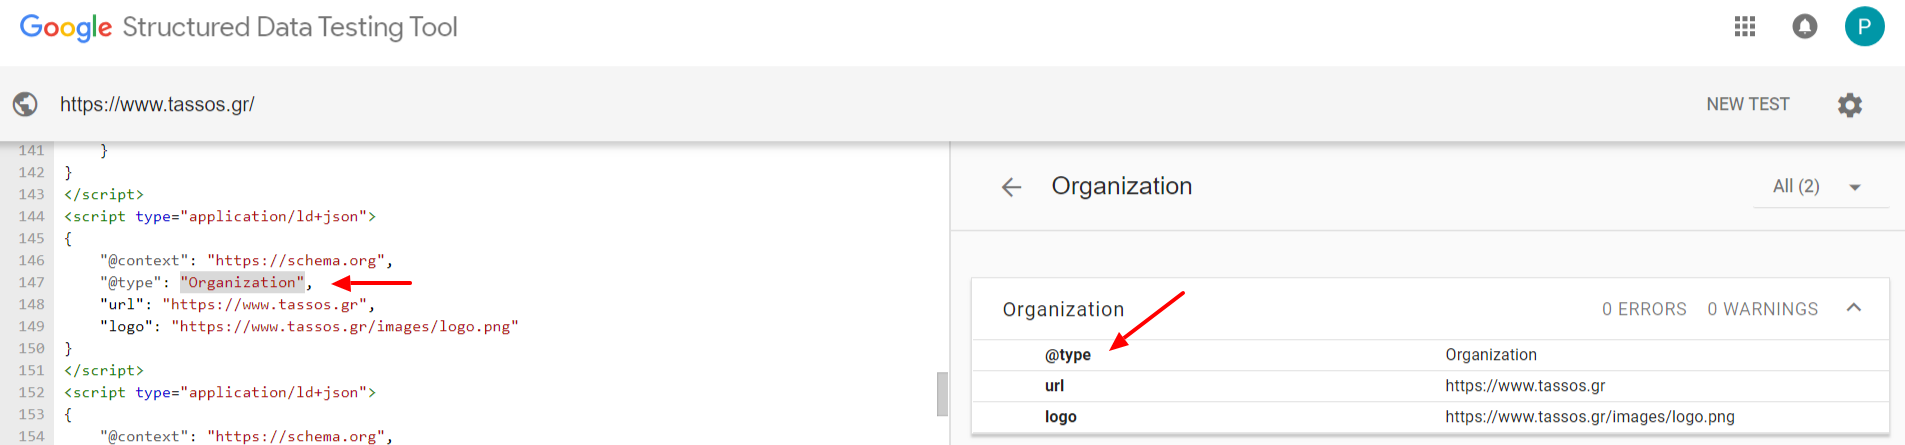
Task: Click the logo.png URL string on line 149
Action: click(345, 326)
